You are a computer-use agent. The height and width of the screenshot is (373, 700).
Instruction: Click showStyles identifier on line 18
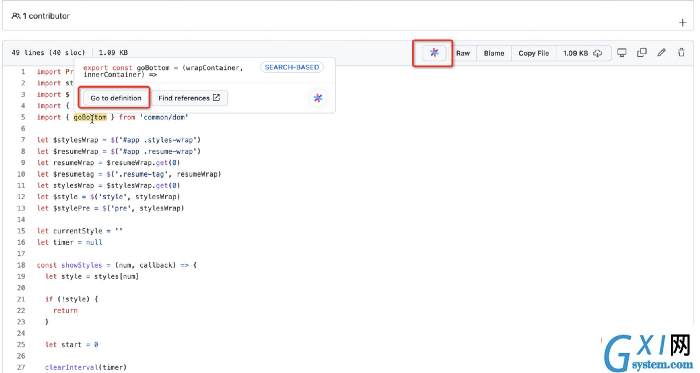[82, 265]
